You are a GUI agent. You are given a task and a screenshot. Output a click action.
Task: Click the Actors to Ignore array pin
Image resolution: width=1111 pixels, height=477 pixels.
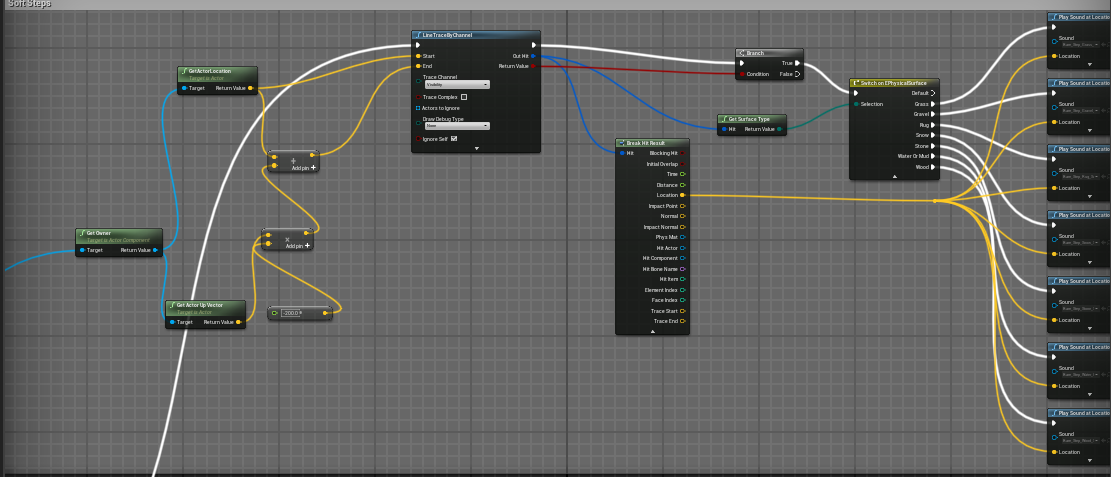click(418, 108)
